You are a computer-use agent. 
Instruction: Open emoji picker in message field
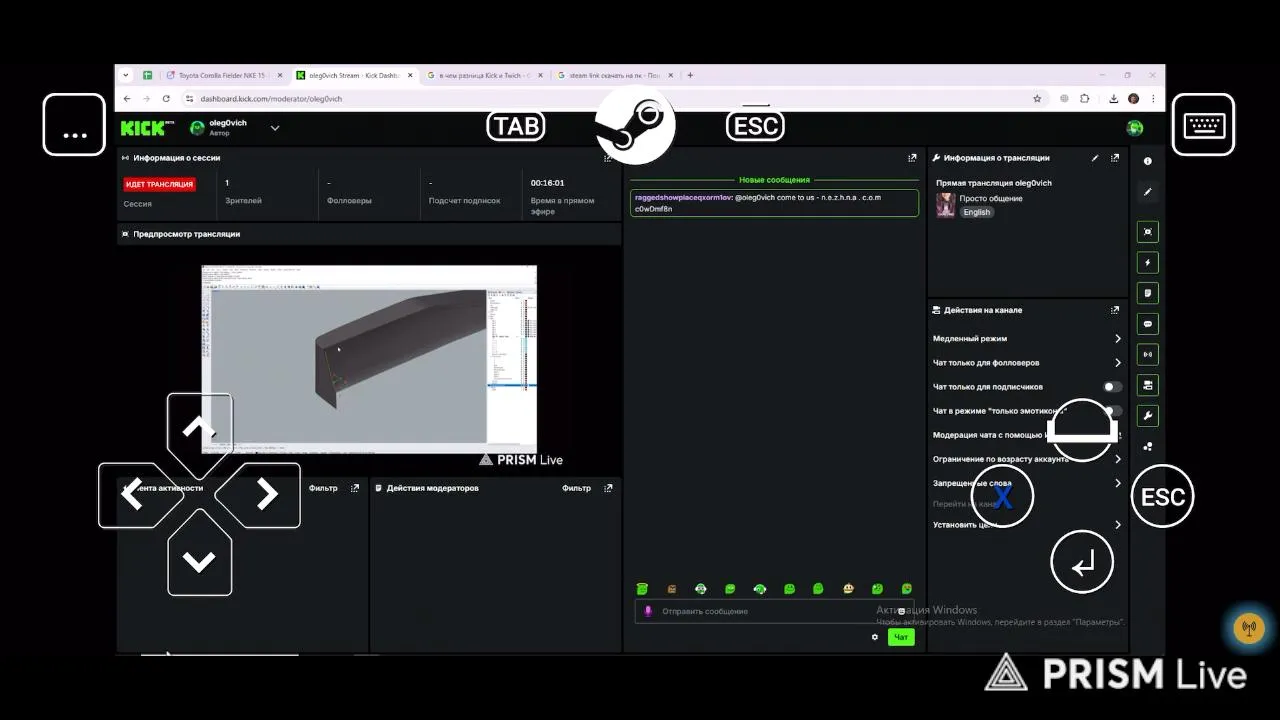[x=901, y=611]
